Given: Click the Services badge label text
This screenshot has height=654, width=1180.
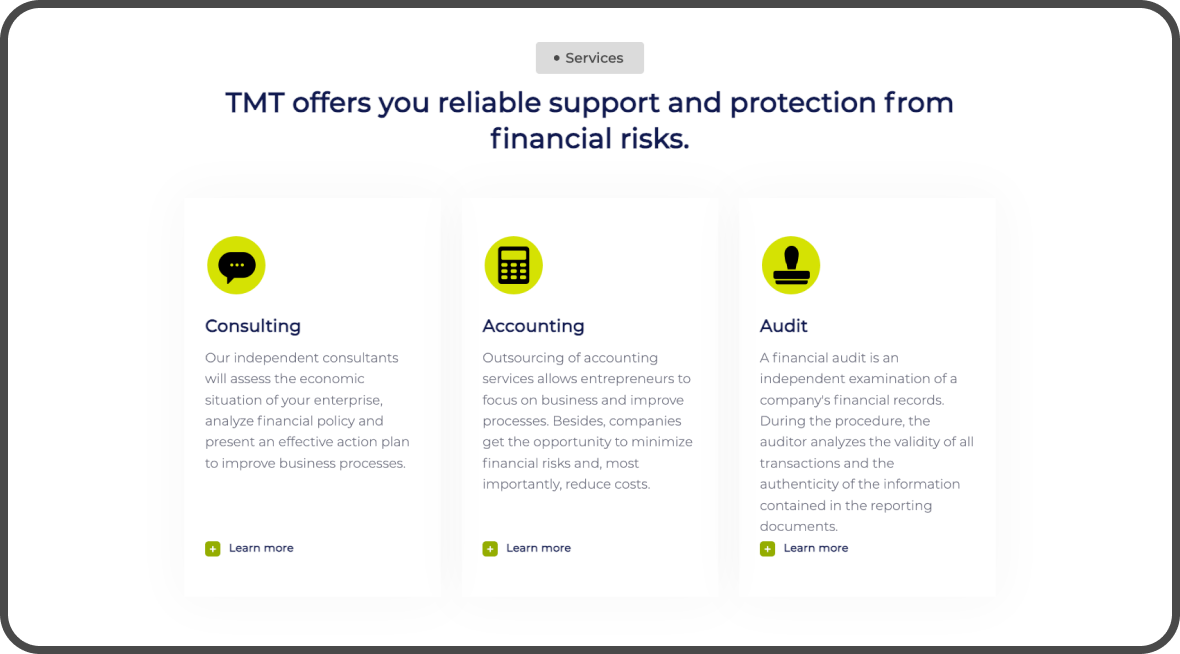Looking at the screenshot, I should click(594, 58).
